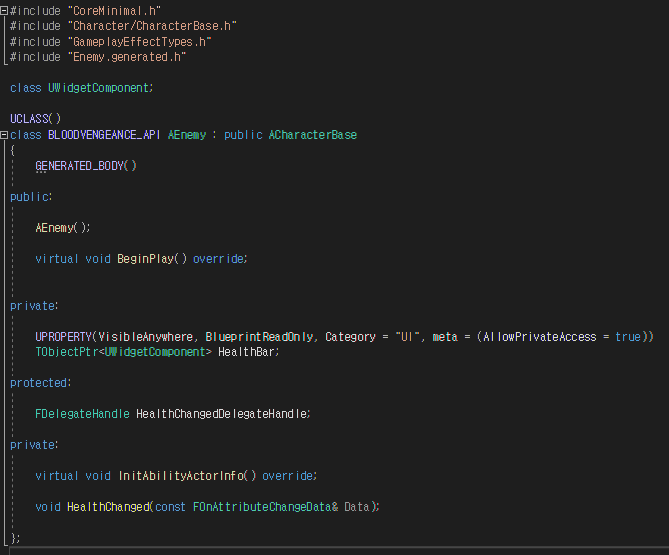Place cursor on AEnemy() constructor declaration
This screenshot has width=669, height=555.
coord(63,228)
